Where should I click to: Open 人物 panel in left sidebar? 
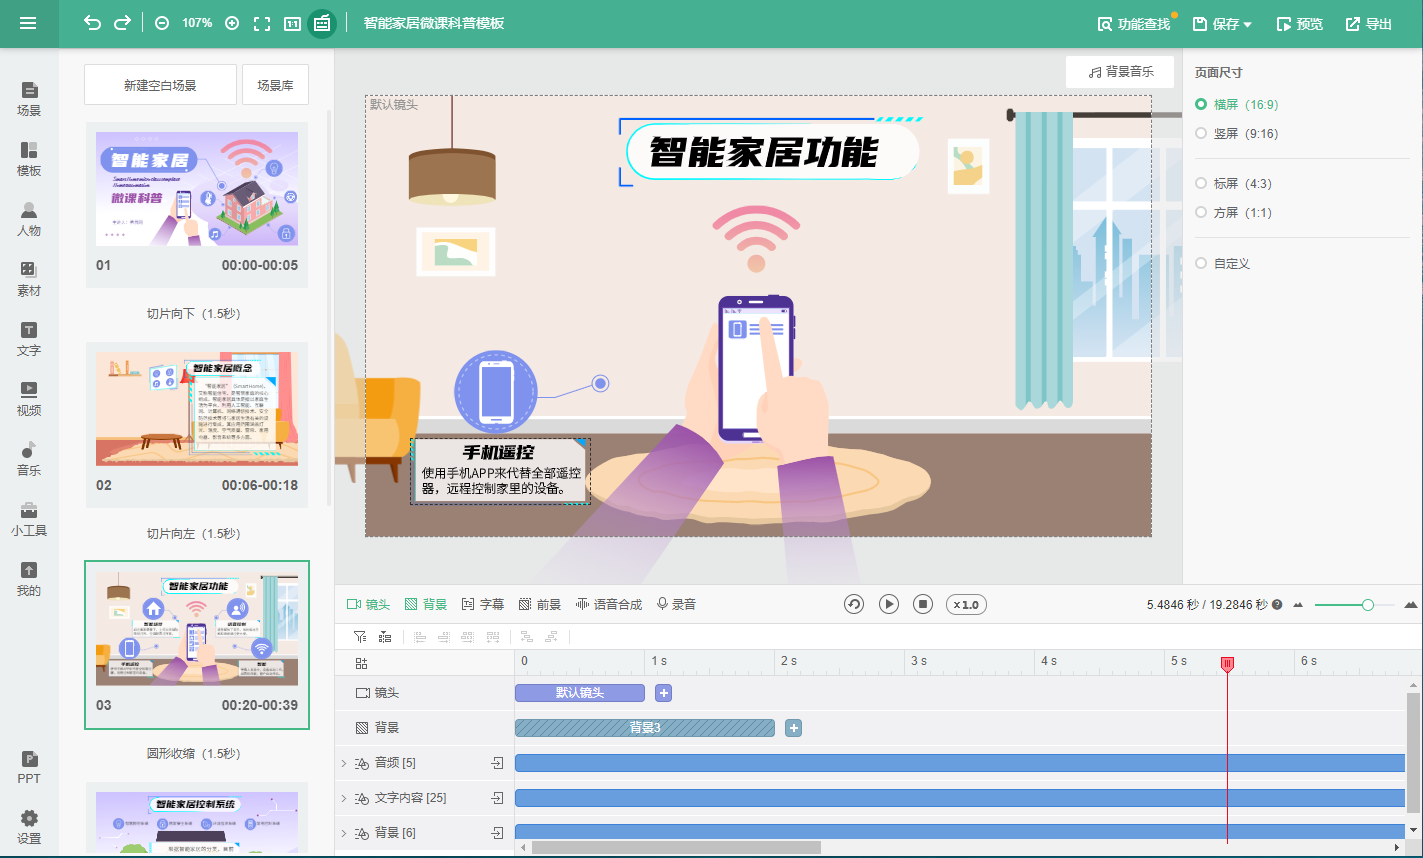(x=29, y=219)
